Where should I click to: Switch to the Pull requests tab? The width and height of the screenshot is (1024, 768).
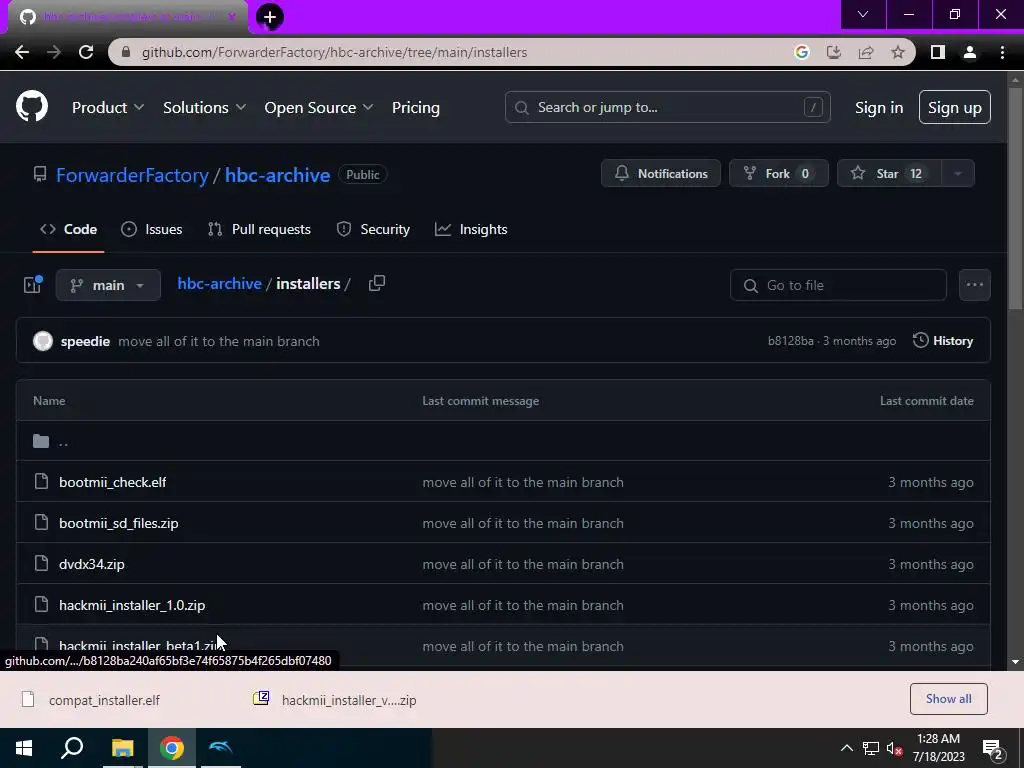pos(259,229)
